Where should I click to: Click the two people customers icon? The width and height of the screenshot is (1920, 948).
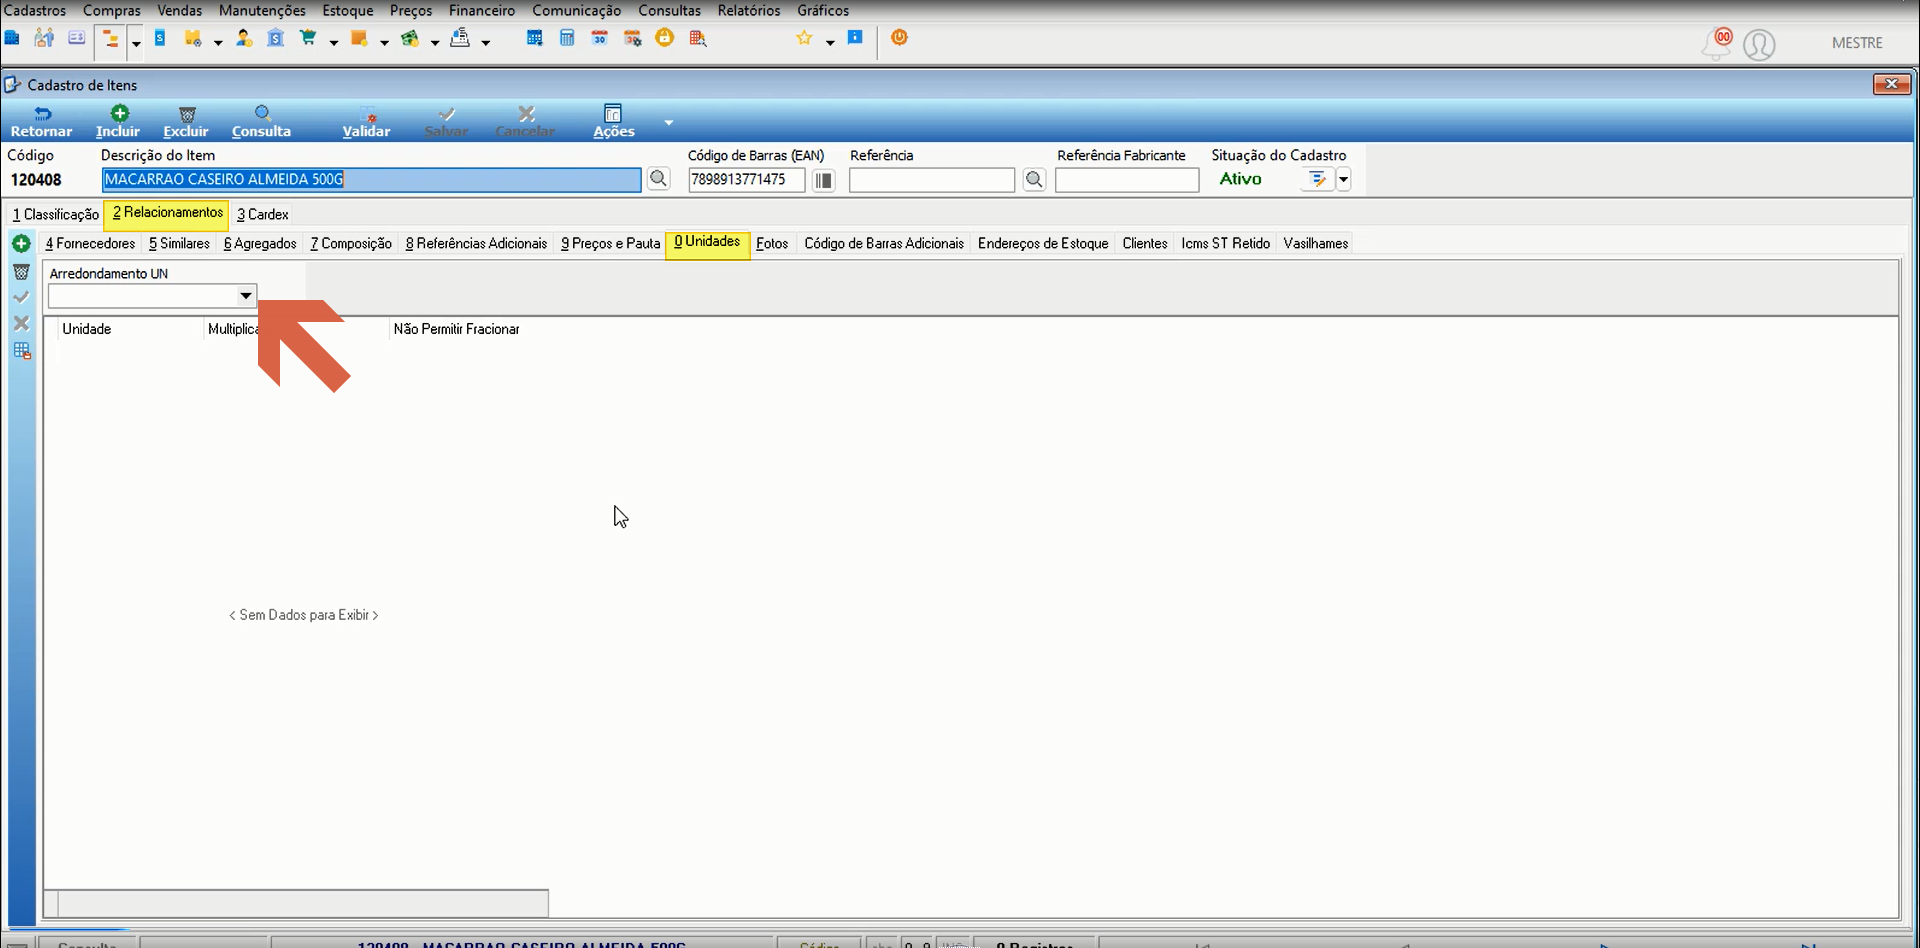click(x=44, y=38)
